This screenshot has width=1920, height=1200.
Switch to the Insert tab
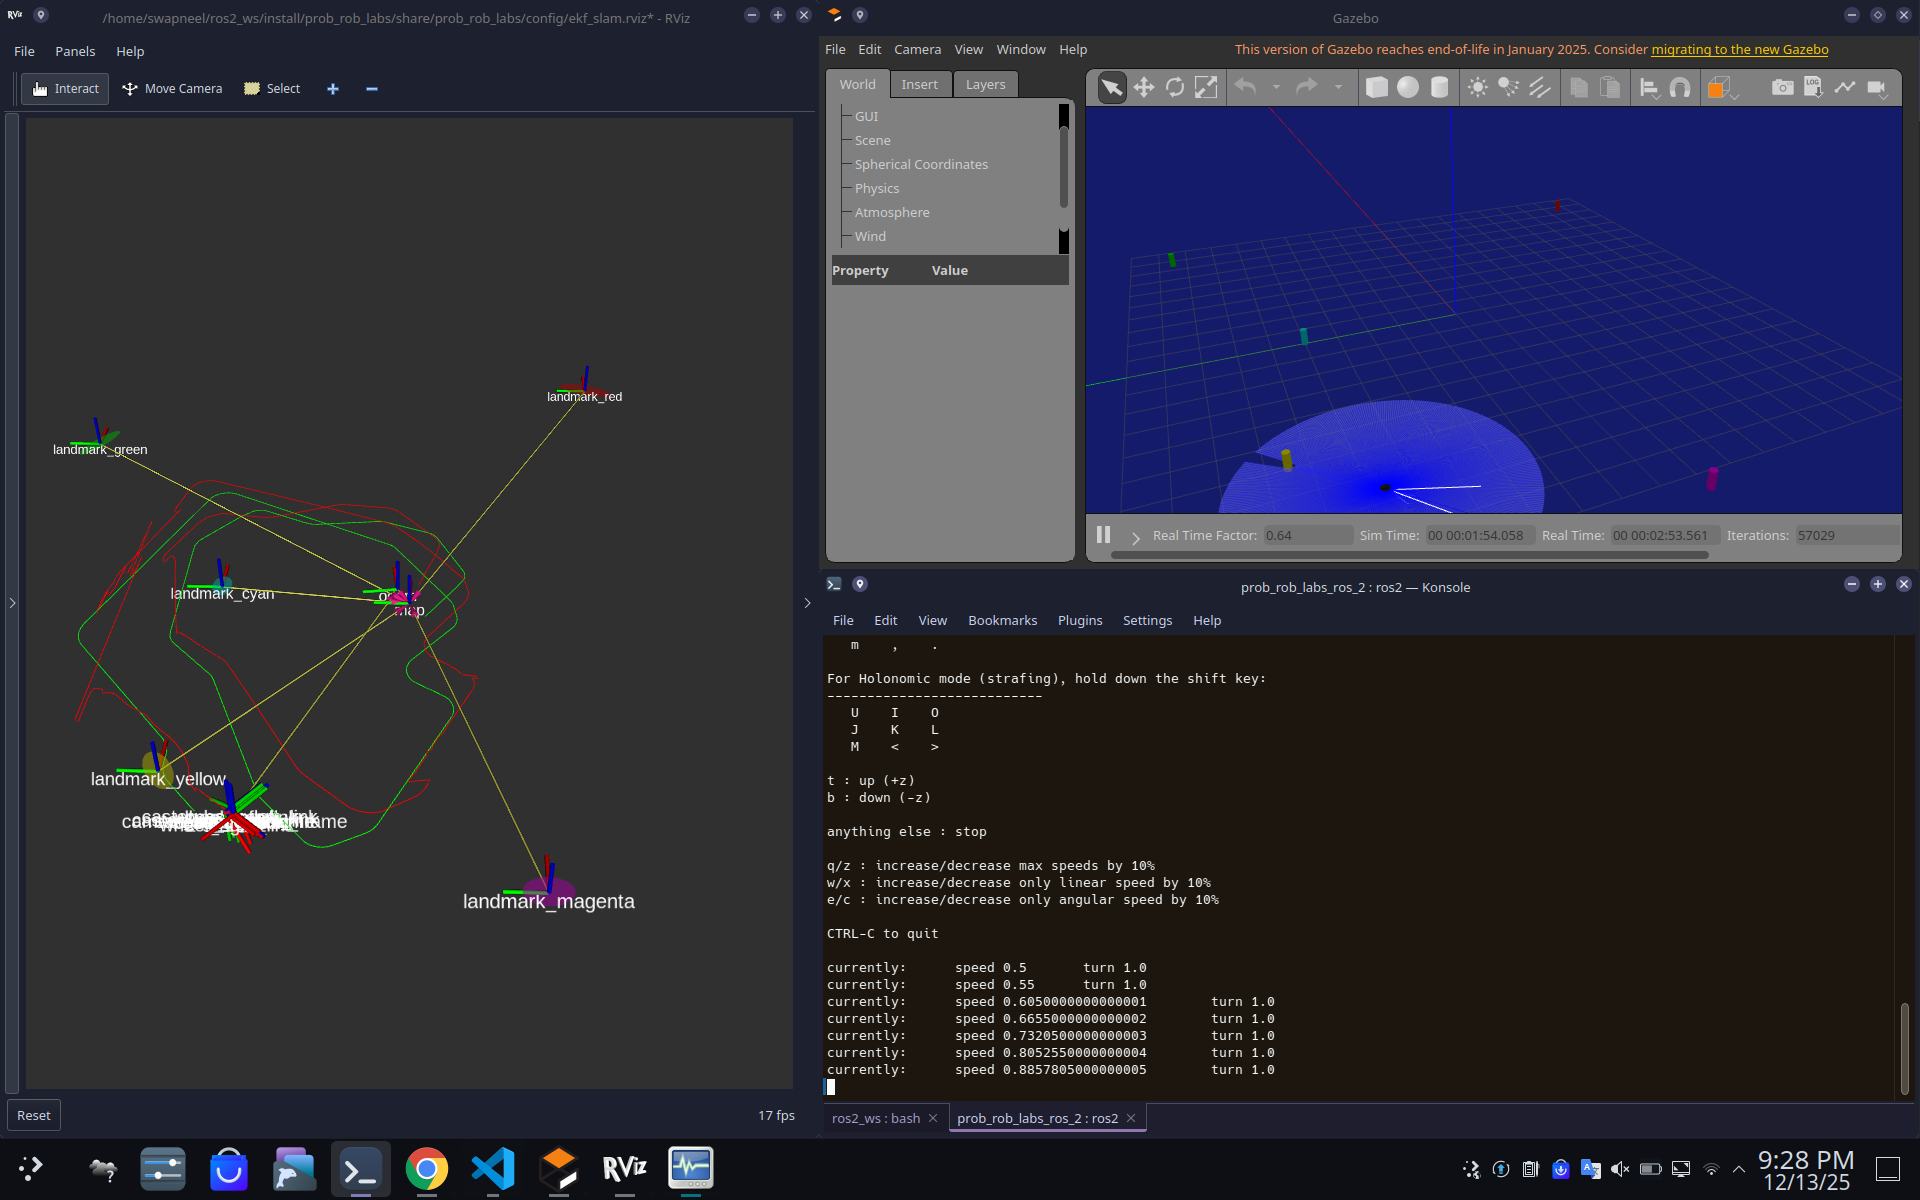click(919, 85)
